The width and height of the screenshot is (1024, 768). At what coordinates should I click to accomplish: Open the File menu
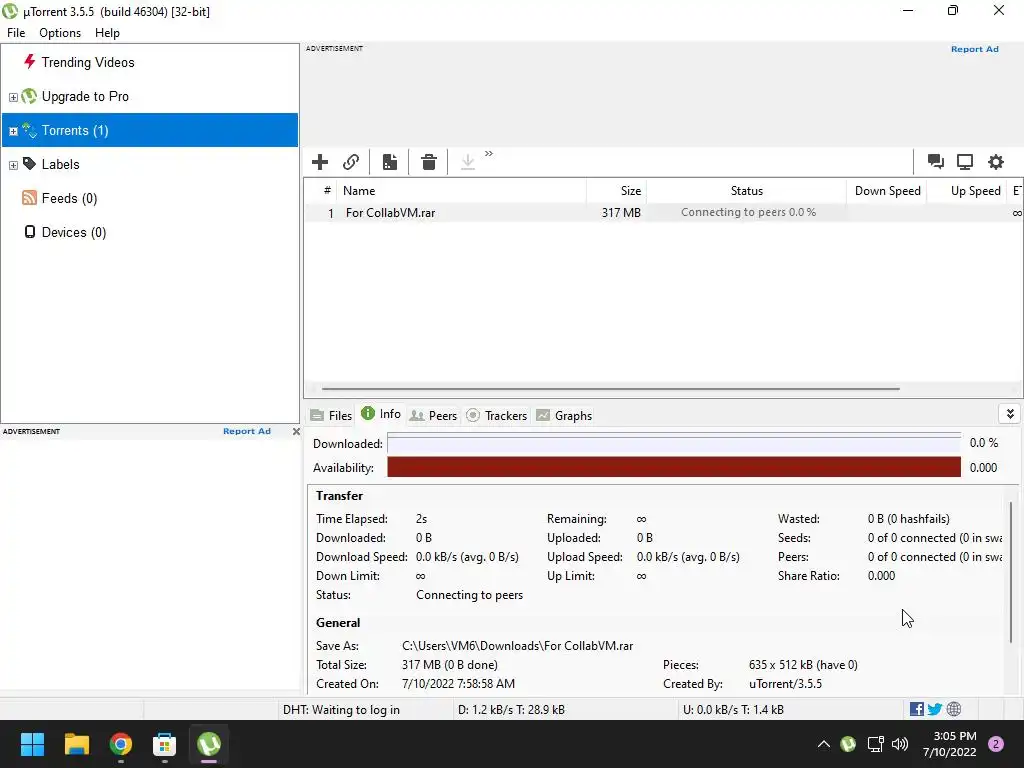click(x=16, y=33)
